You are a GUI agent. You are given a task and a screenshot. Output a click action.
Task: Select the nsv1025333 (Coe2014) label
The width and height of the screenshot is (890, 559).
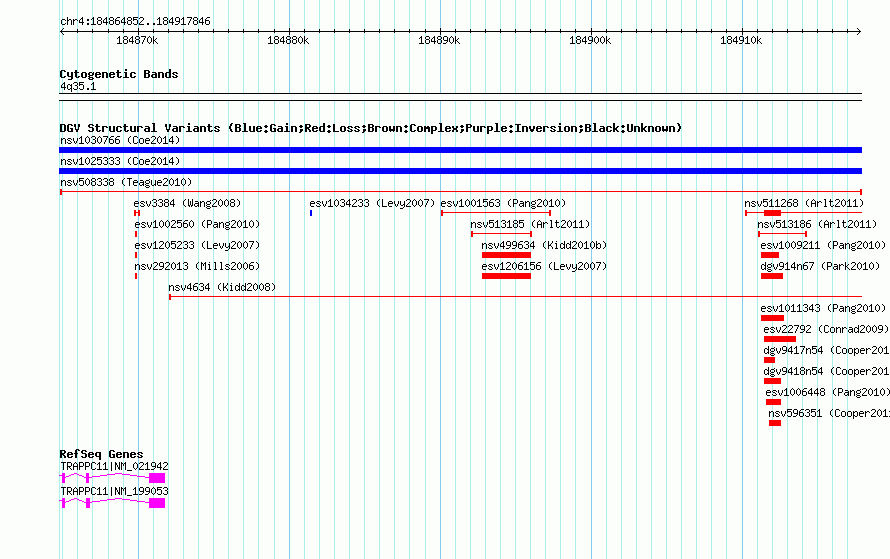click(x=120, y=161)
